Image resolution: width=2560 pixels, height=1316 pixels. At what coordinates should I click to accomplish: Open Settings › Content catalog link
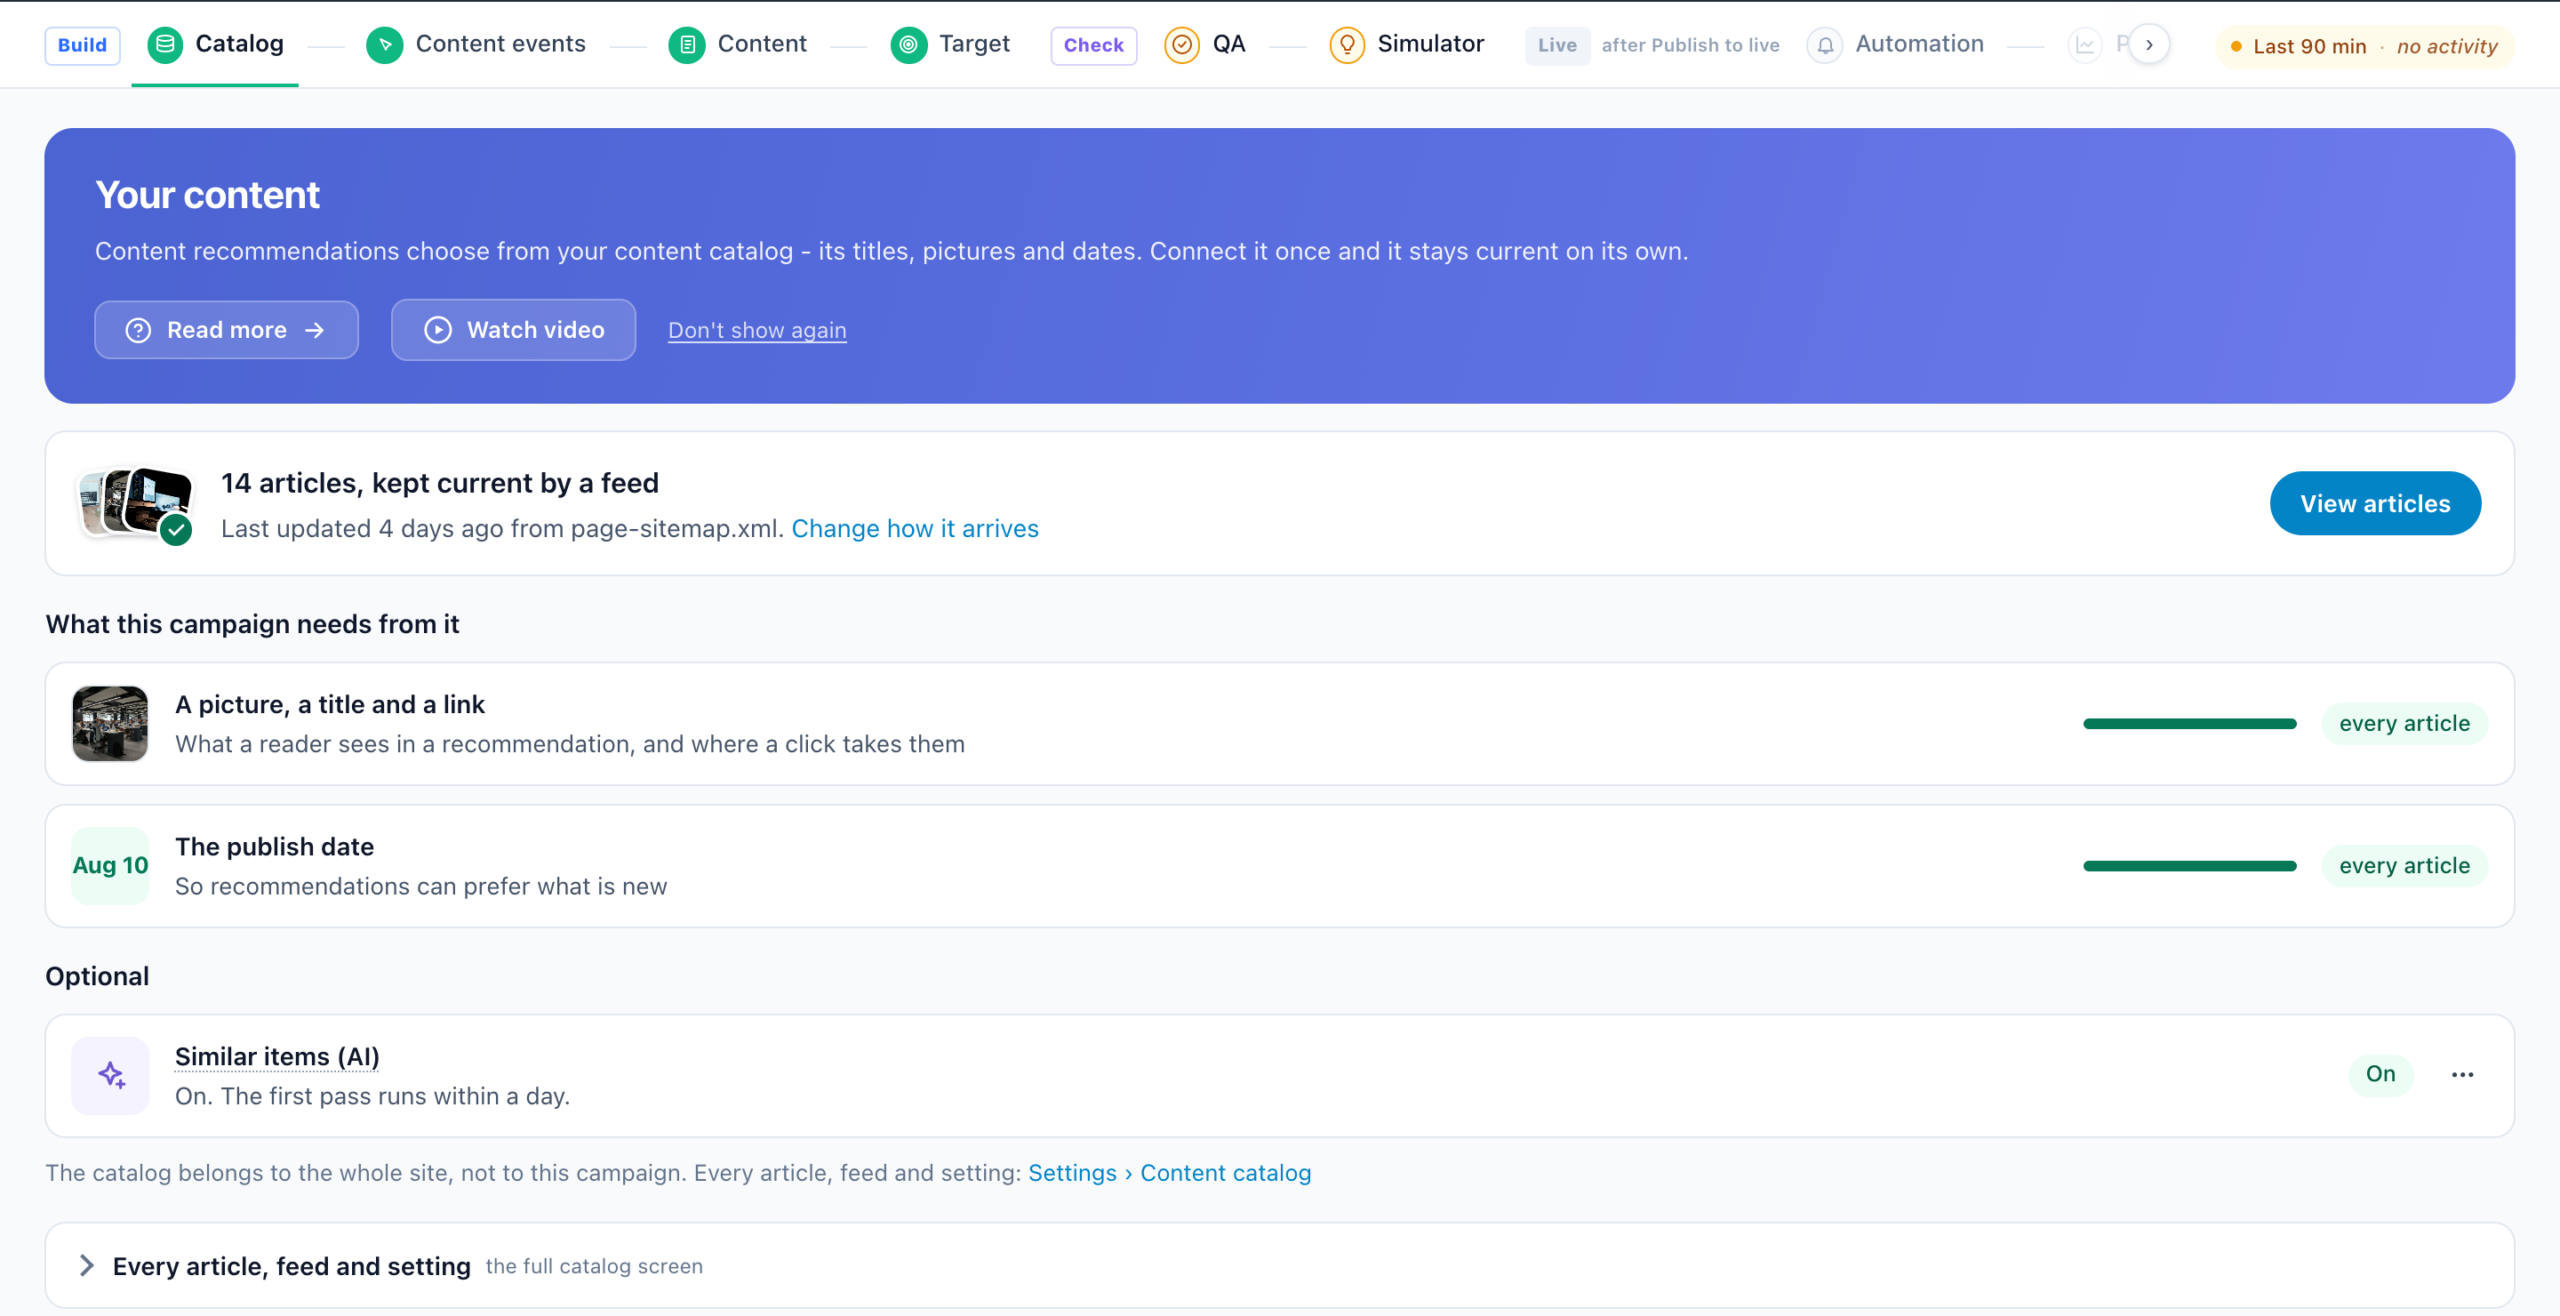click(1169, 1173)
